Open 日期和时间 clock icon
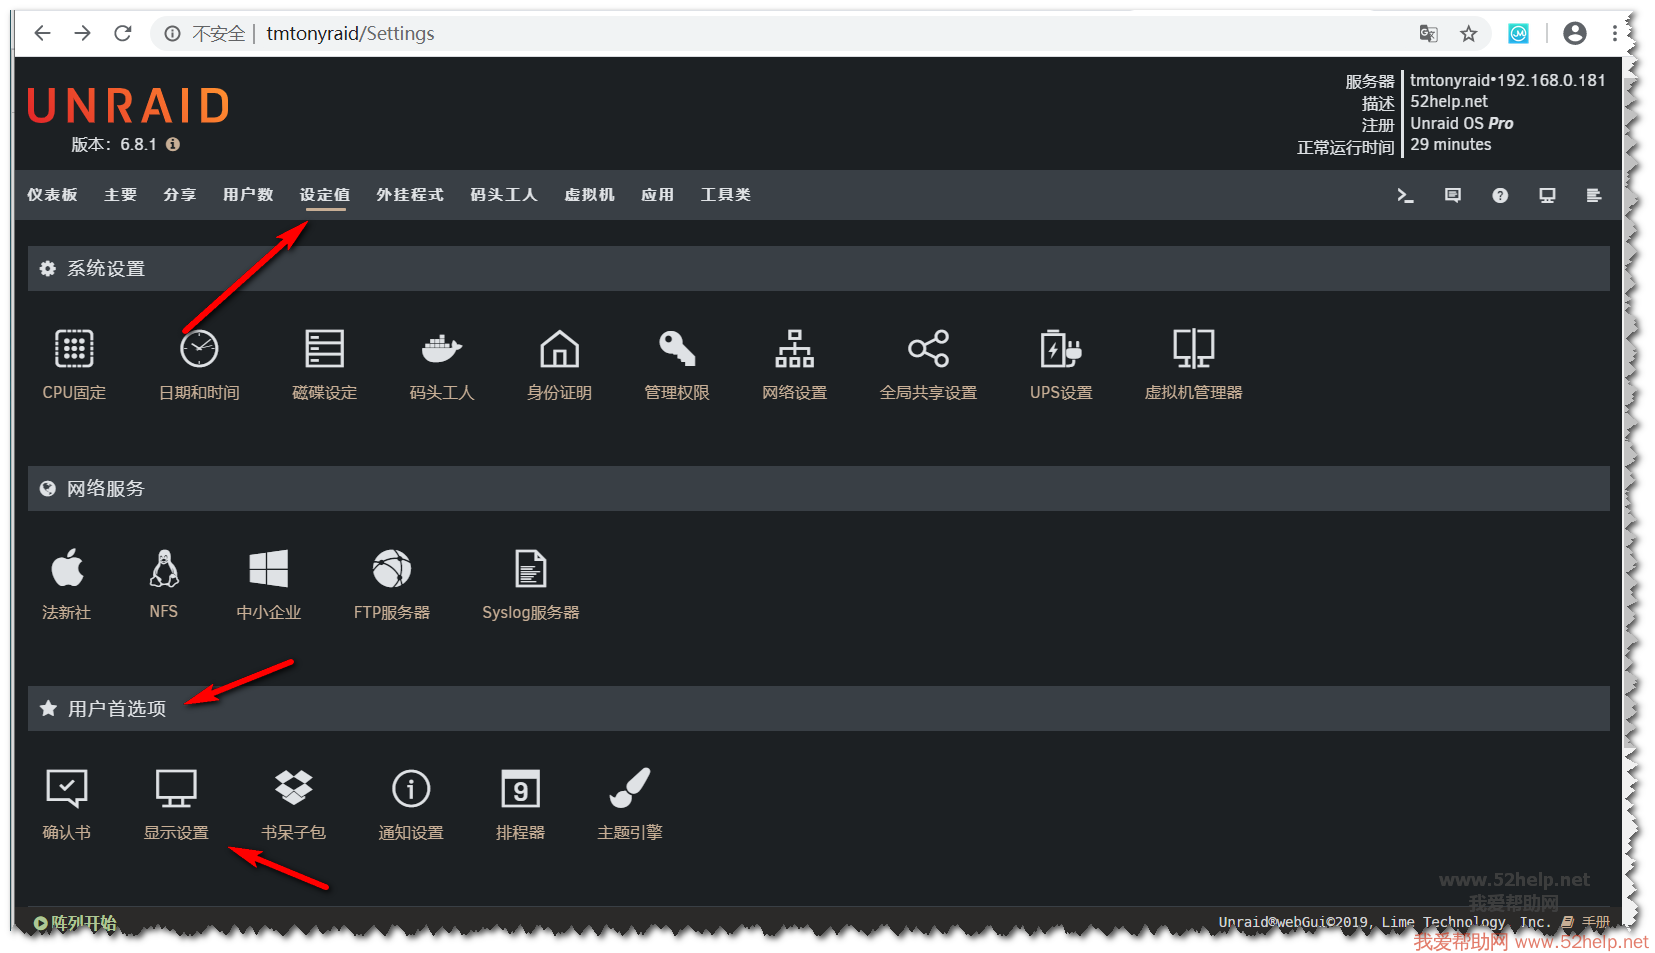 [199, 349]
